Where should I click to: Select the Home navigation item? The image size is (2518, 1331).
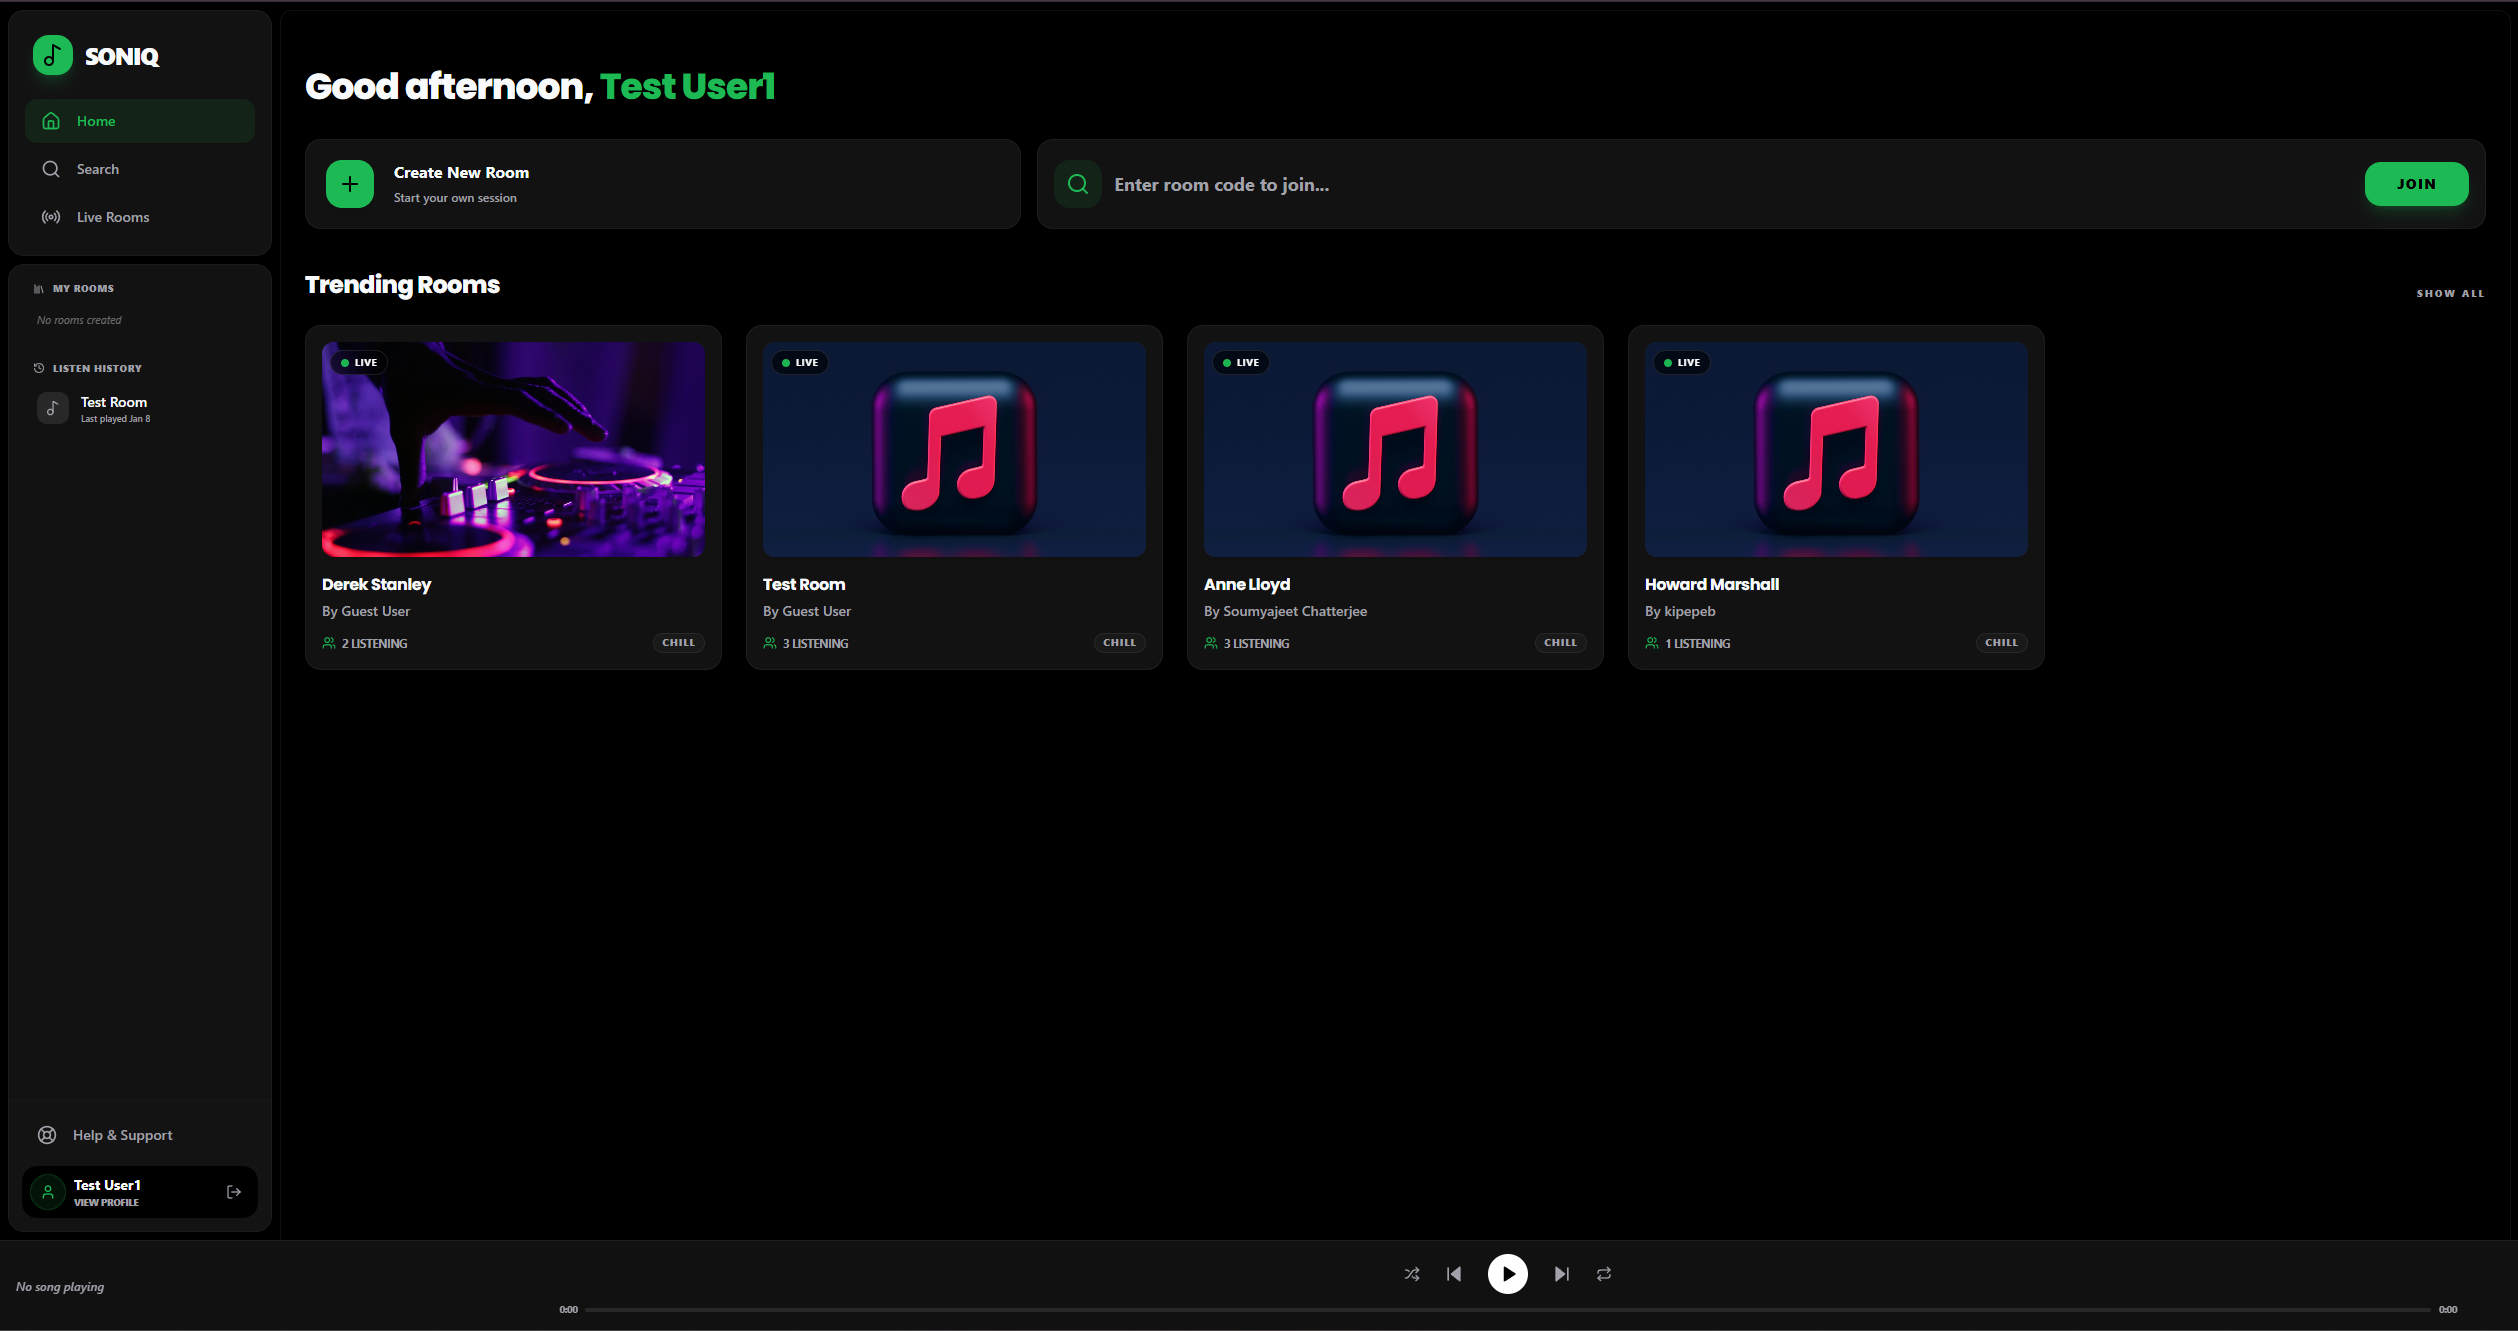tap(96, 121)
